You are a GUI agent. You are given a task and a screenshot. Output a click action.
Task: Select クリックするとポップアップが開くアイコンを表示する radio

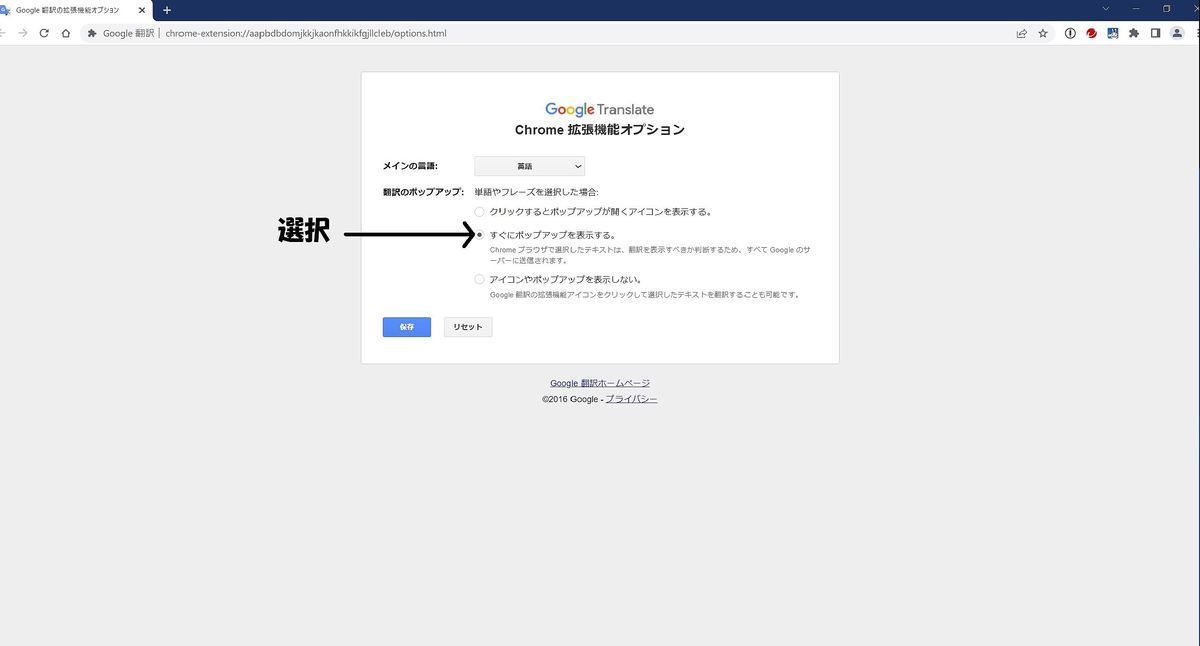[x=480, y=212]
